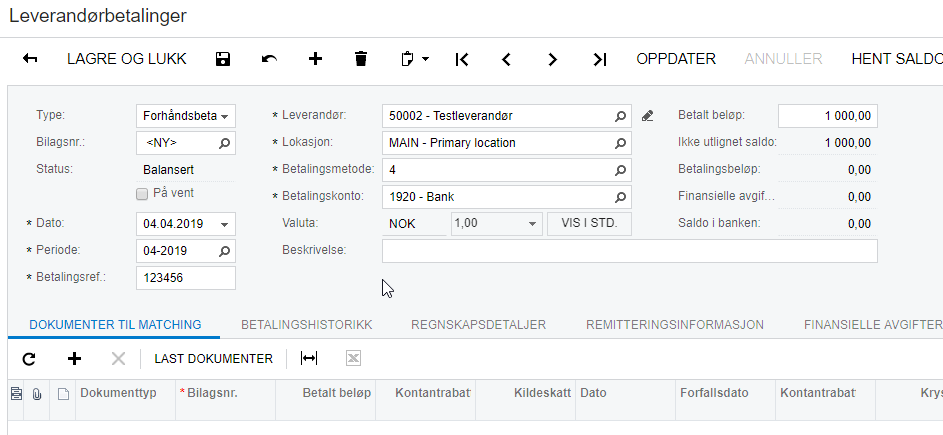Screen dimensions: 943x435
Task: Refresh the documents grid
Action: point(29,359)
